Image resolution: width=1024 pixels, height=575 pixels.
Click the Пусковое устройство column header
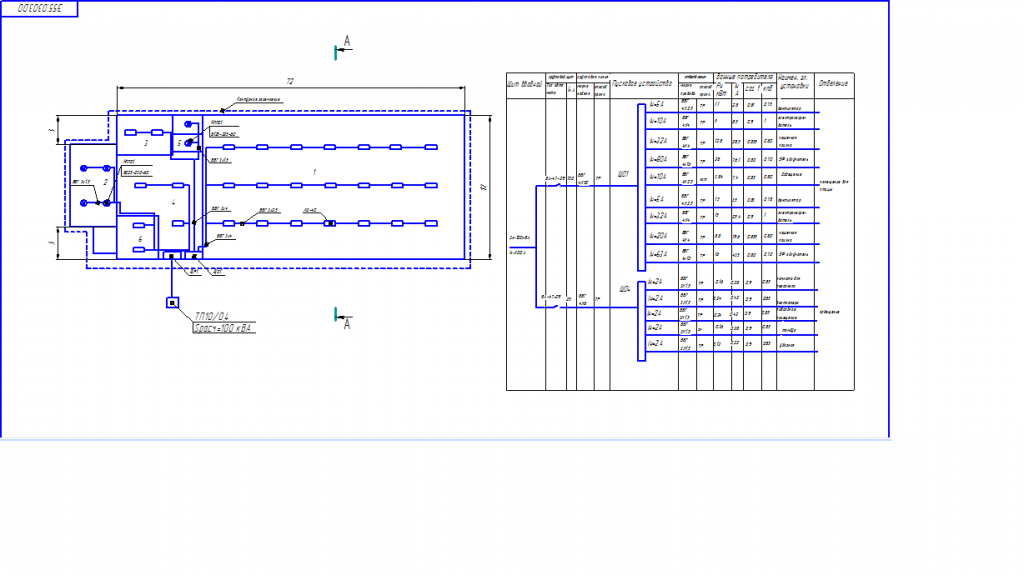coord(642,84)
